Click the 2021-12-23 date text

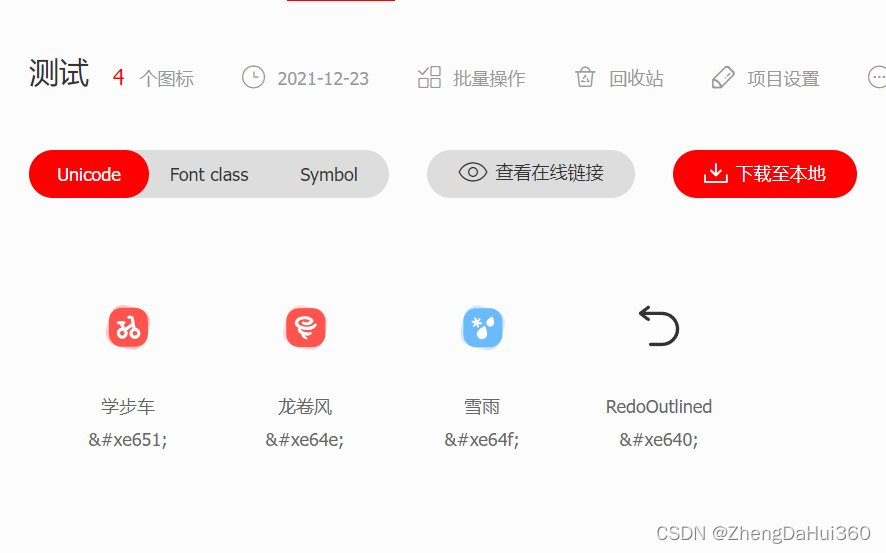[x=323, y=79]
